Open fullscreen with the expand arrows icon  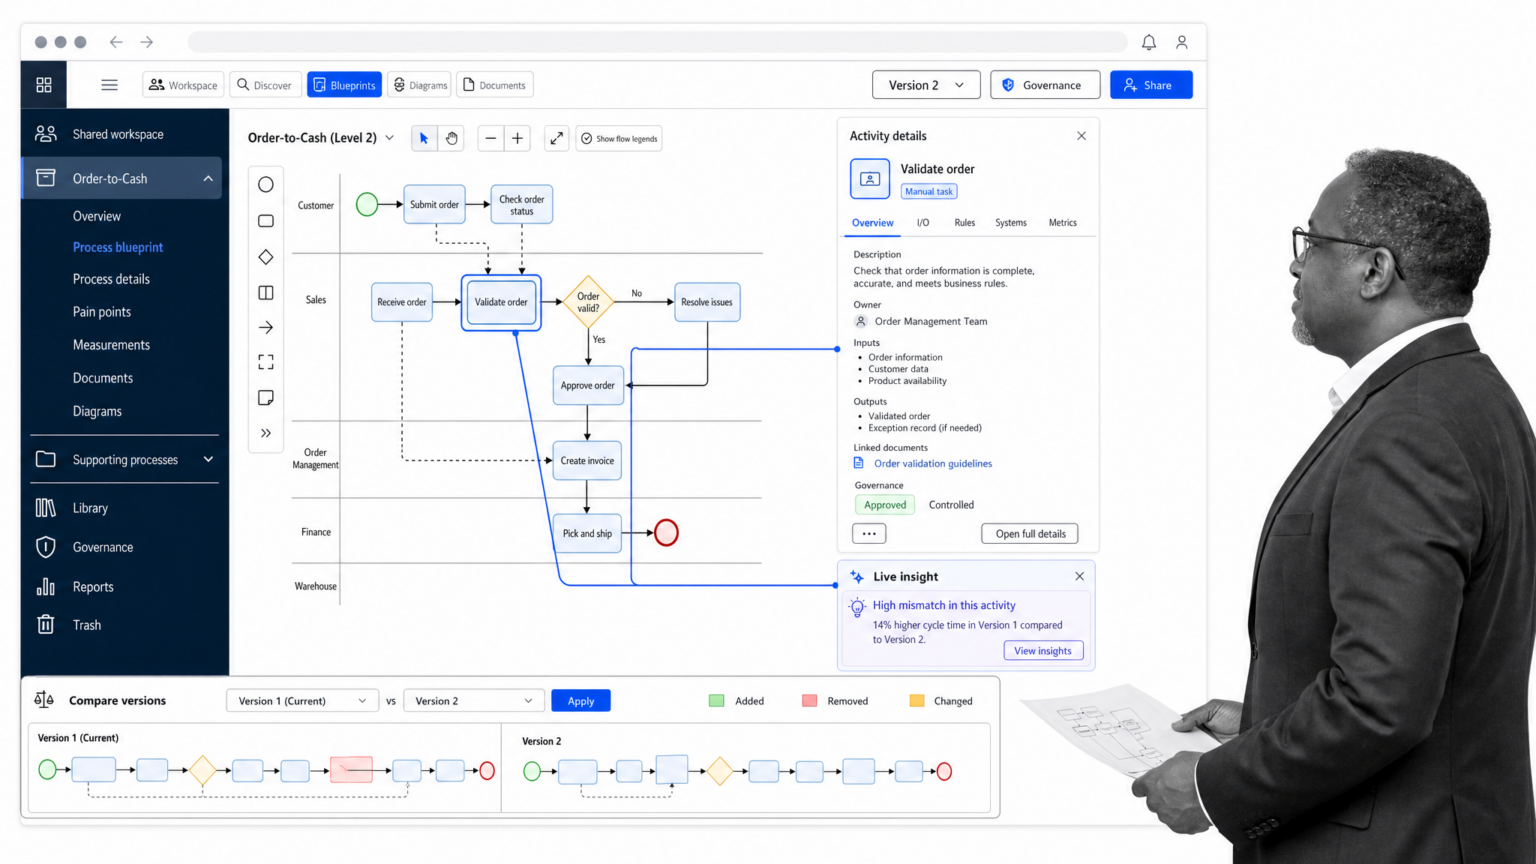click(557, 139)
